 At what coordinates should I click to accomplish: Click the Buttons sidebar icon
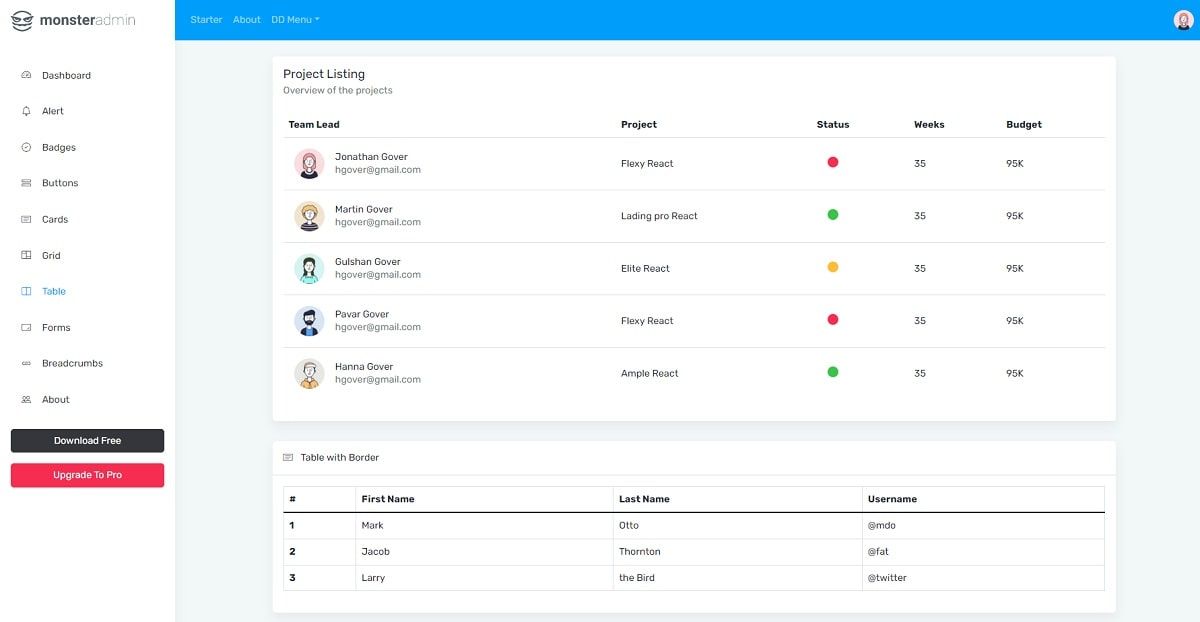click(24, 183)
